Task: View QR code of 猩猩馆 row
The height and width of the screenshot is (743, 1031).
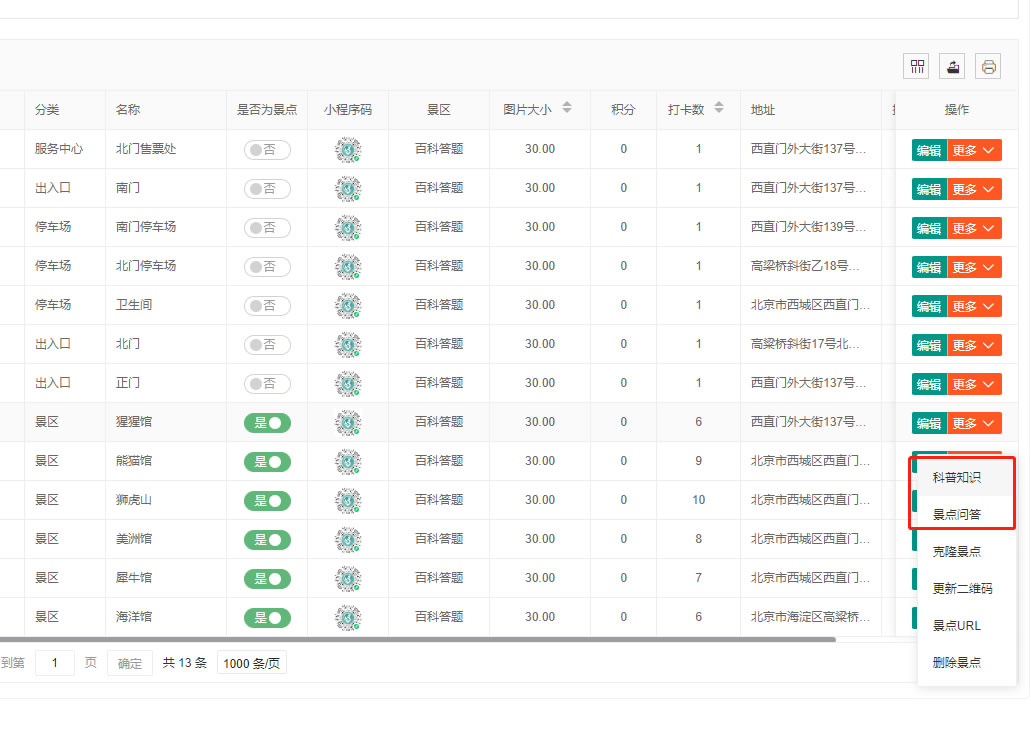Action: pos(348,422)
